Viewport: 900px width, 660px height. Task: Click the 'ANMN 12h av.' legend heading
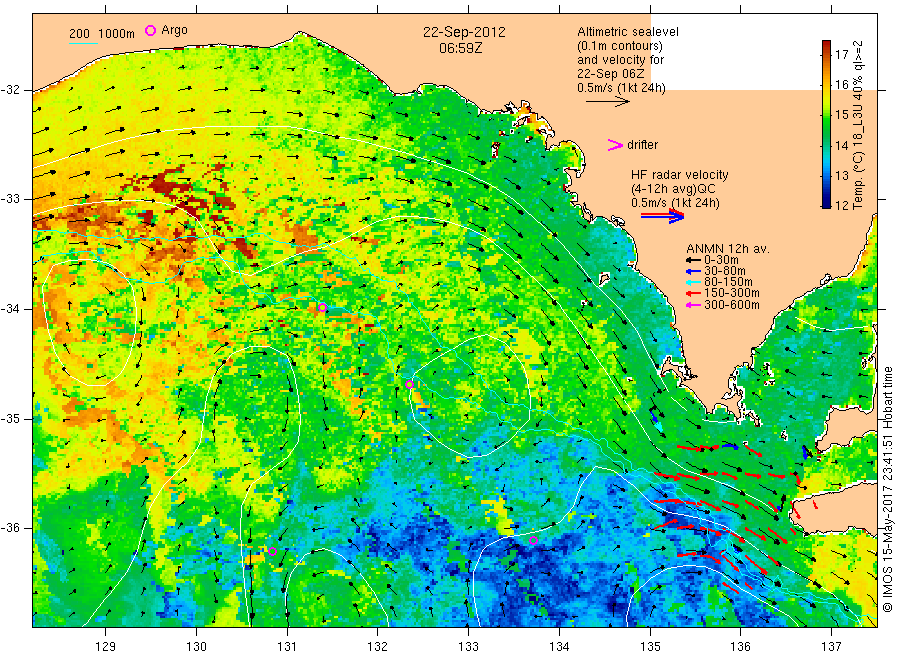point(728,249)
